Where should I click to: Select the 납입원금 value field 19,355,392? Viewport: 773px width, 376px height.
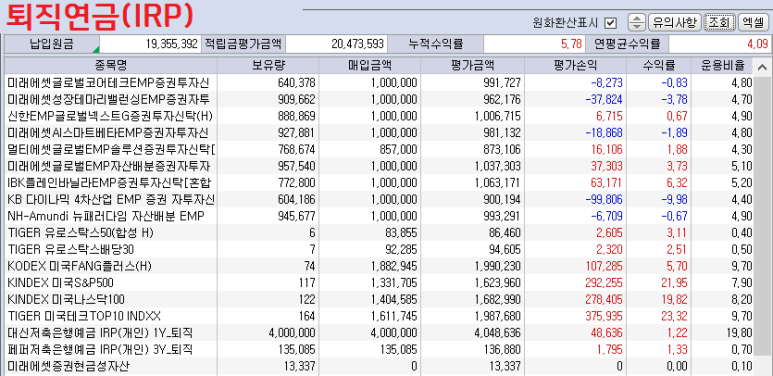(x=151, y=44)
